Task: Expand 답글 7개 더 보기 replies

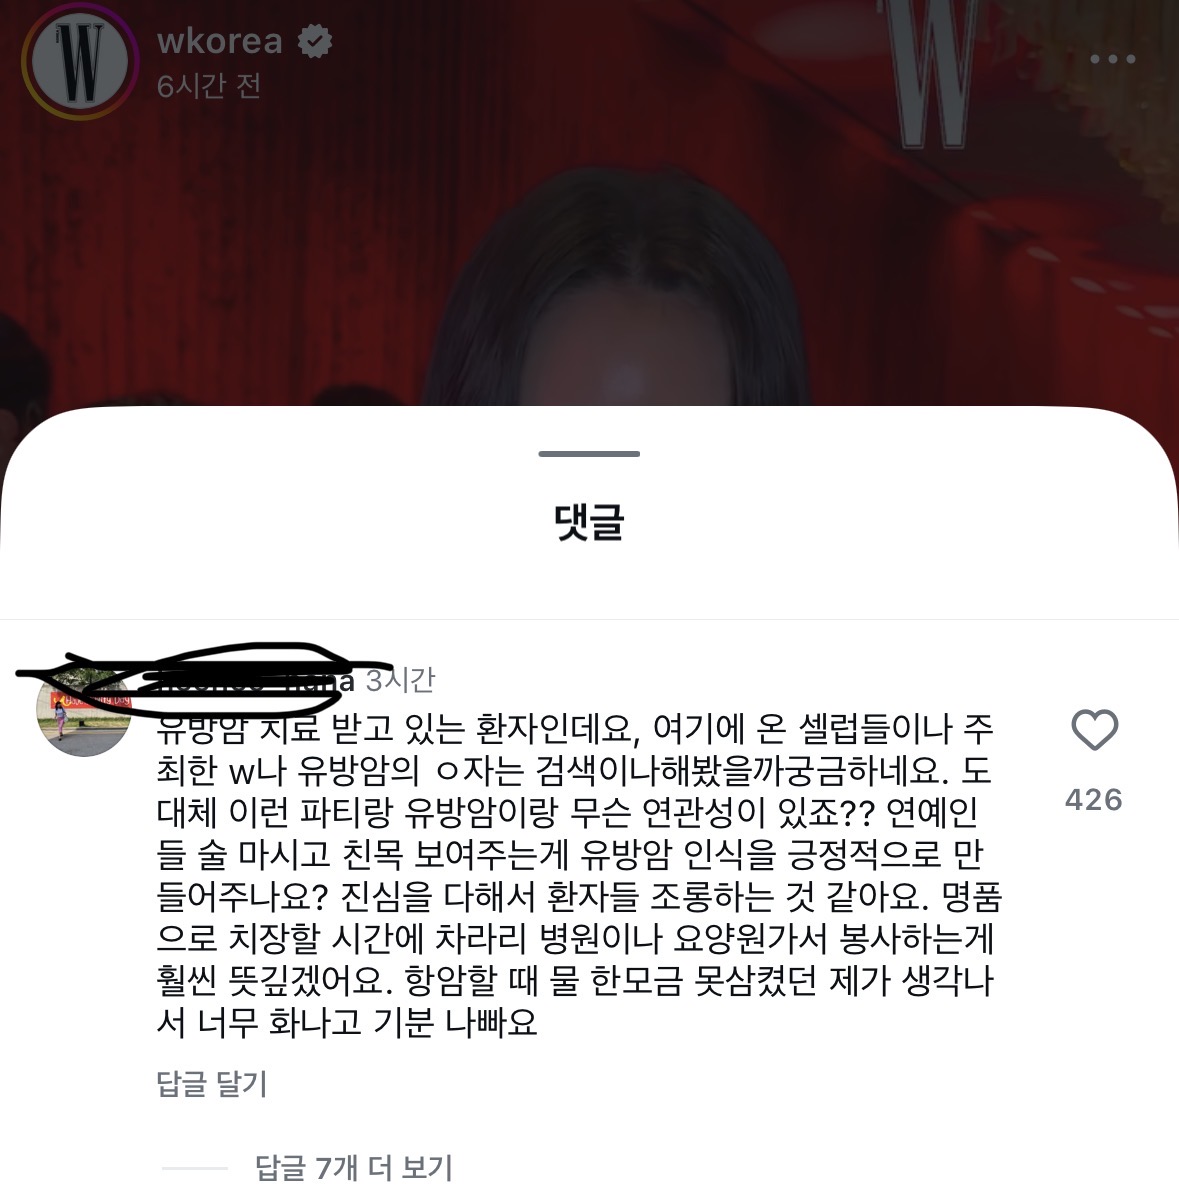Action: (x=354, y=1167)
